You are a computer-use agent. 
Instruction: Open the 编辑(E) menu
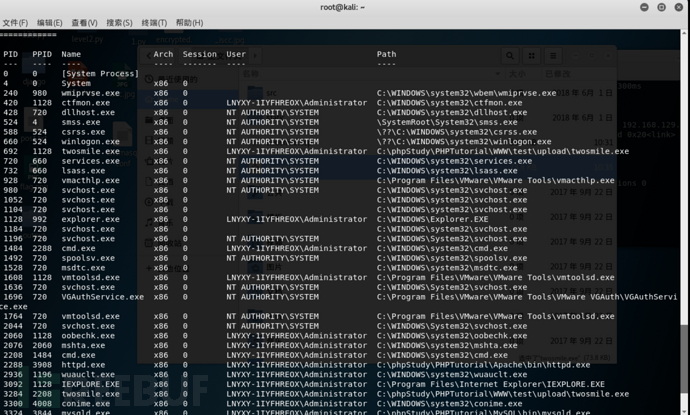(x=49, y=22)
